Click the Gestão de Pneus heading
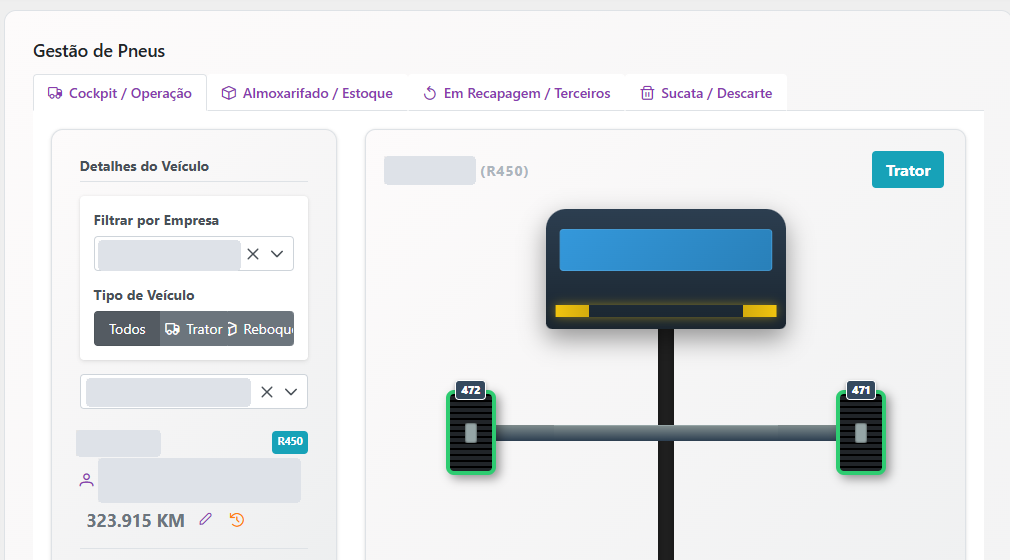The width and height of the screenshot is (1010, 560). point(99,51)
